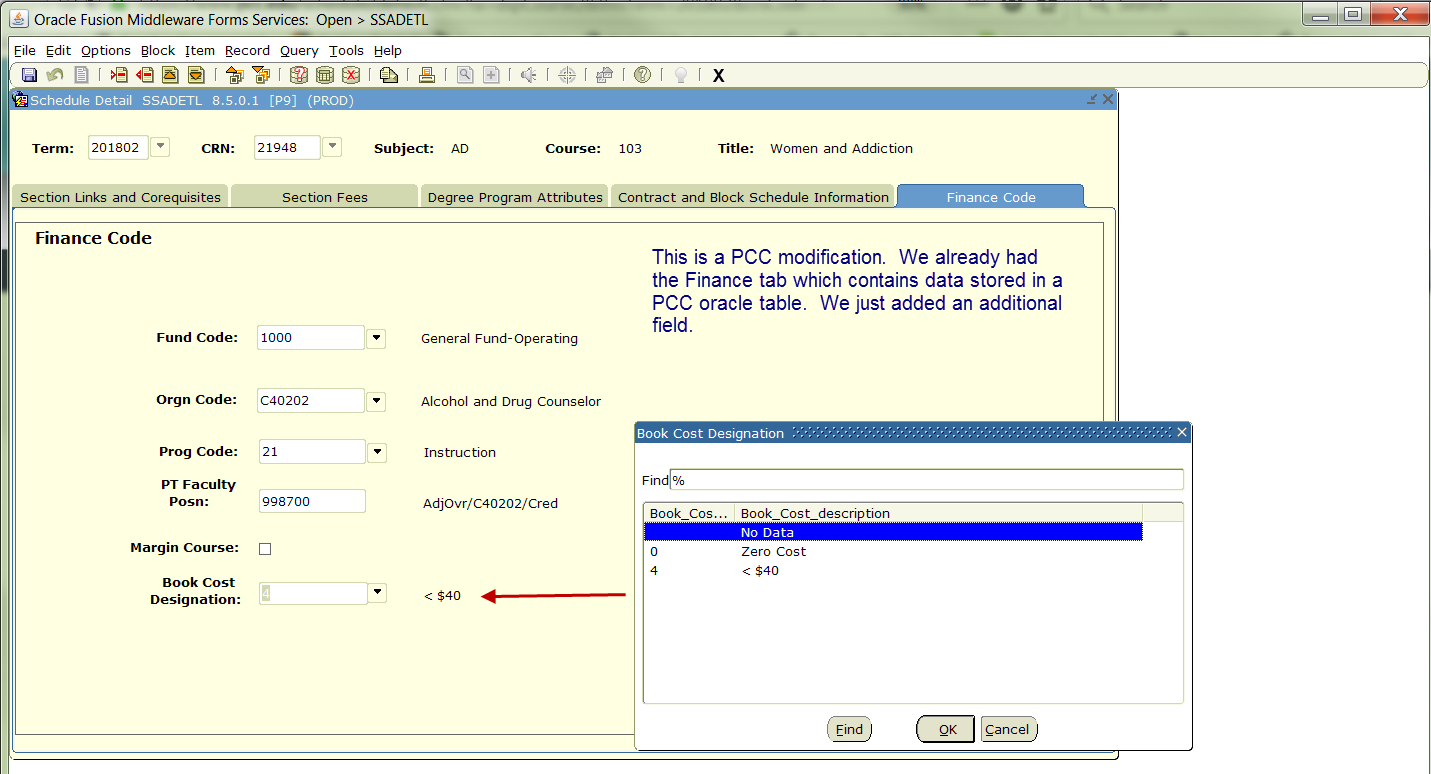Screen dimensions: 1431x774
Task: Click the magnifier display document icon
Action: point(465,75)
